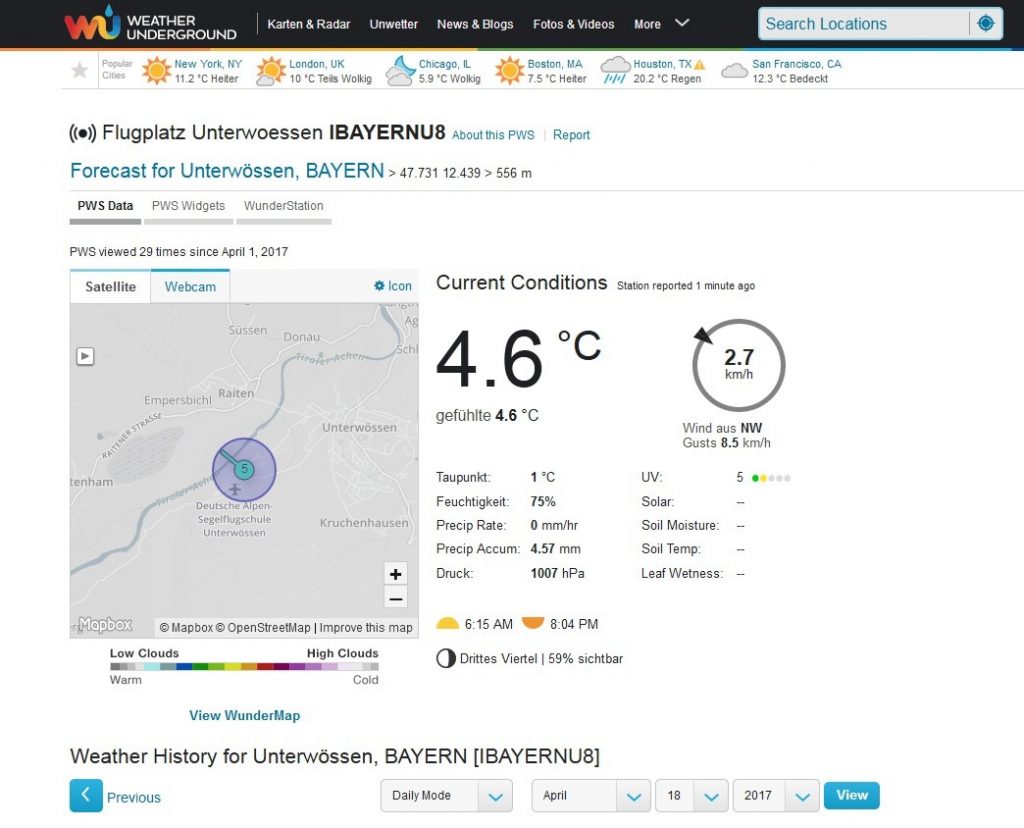Open the April month dropdown
This screenshot has width=1024, height=828.
(x=591, y=795)
